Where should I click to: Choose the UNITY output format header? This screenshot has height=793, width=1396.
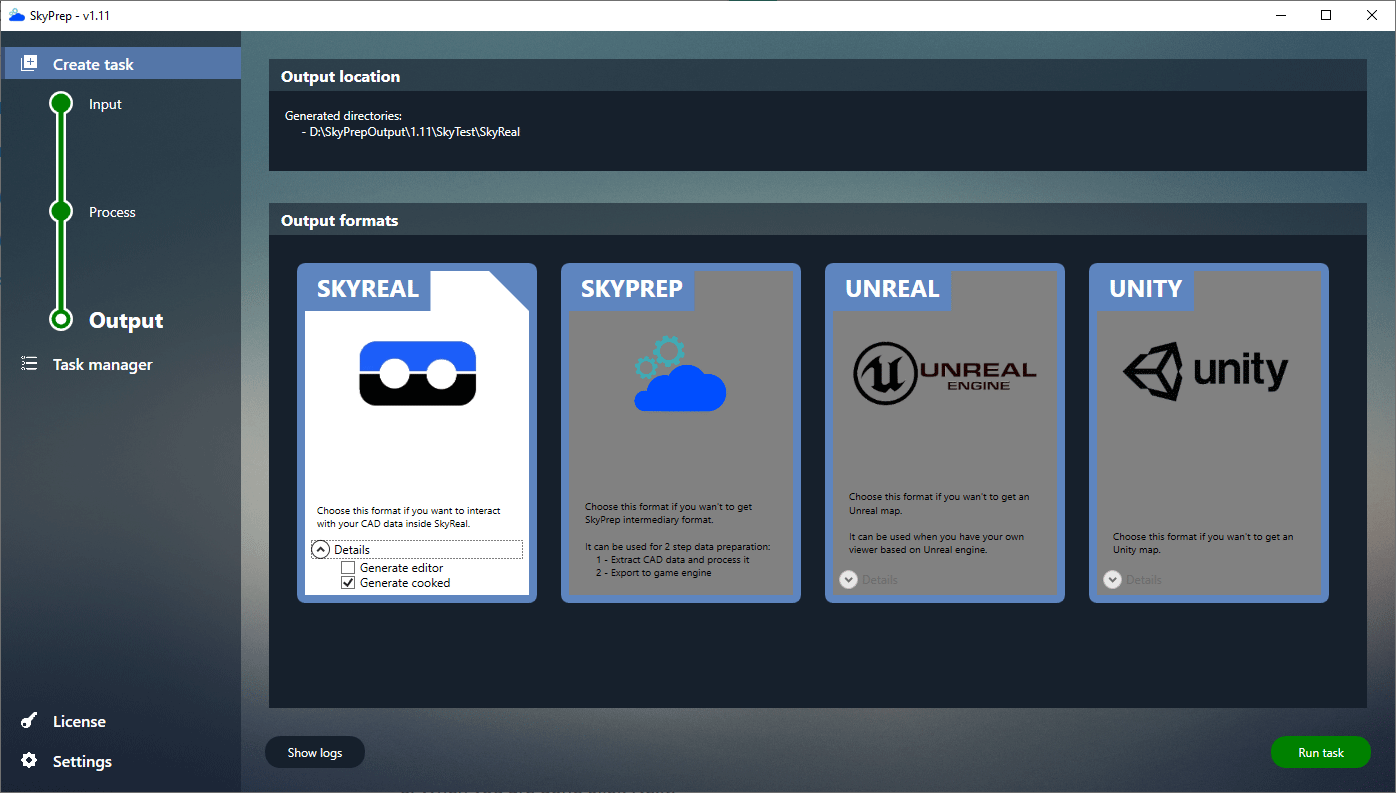(x=1146, y=289)
